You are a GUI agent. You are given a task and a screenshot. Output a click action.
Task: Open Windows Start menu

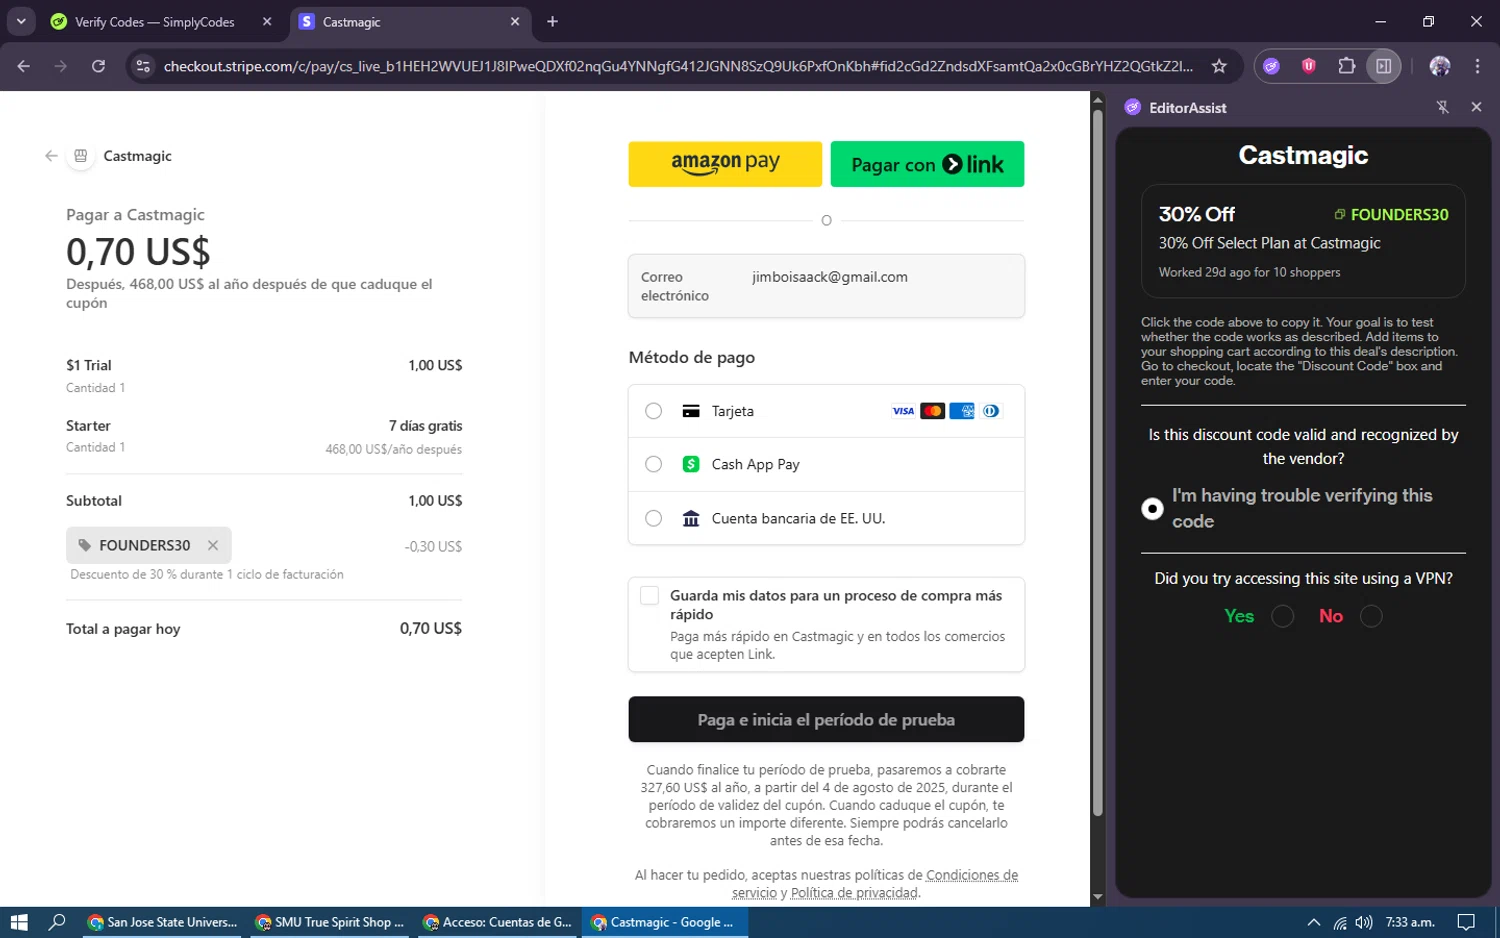[x=18, y=922]
